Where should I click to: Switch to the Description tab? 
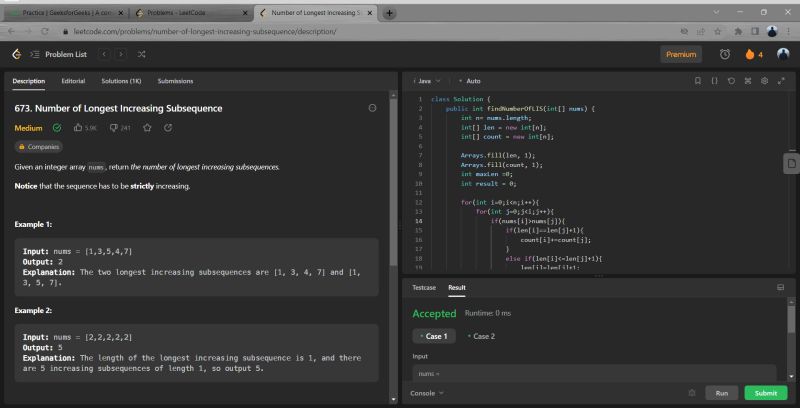tap(29, 81)
